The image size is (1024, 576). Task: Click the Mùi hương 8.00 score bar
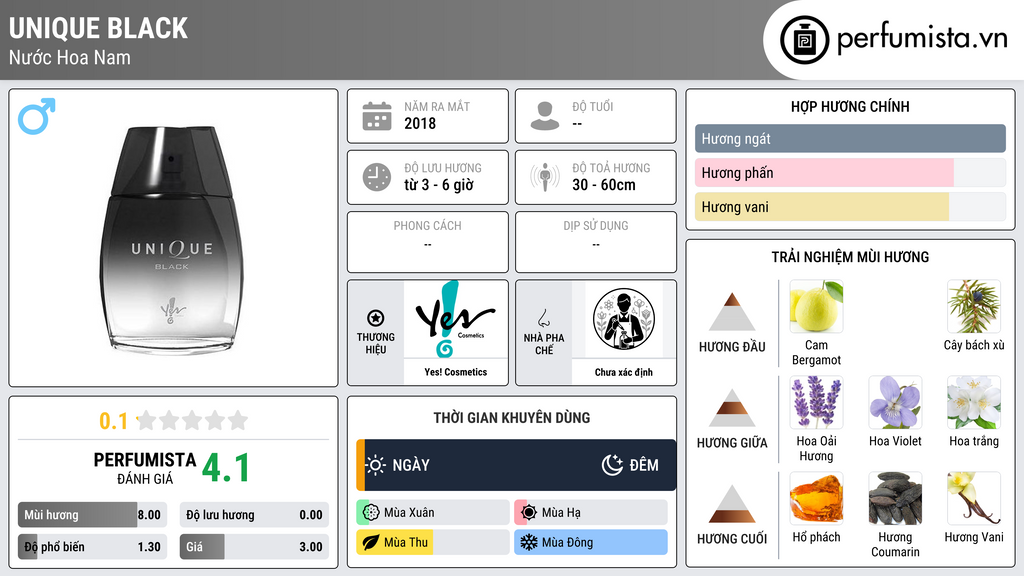[x=92, y=515]
